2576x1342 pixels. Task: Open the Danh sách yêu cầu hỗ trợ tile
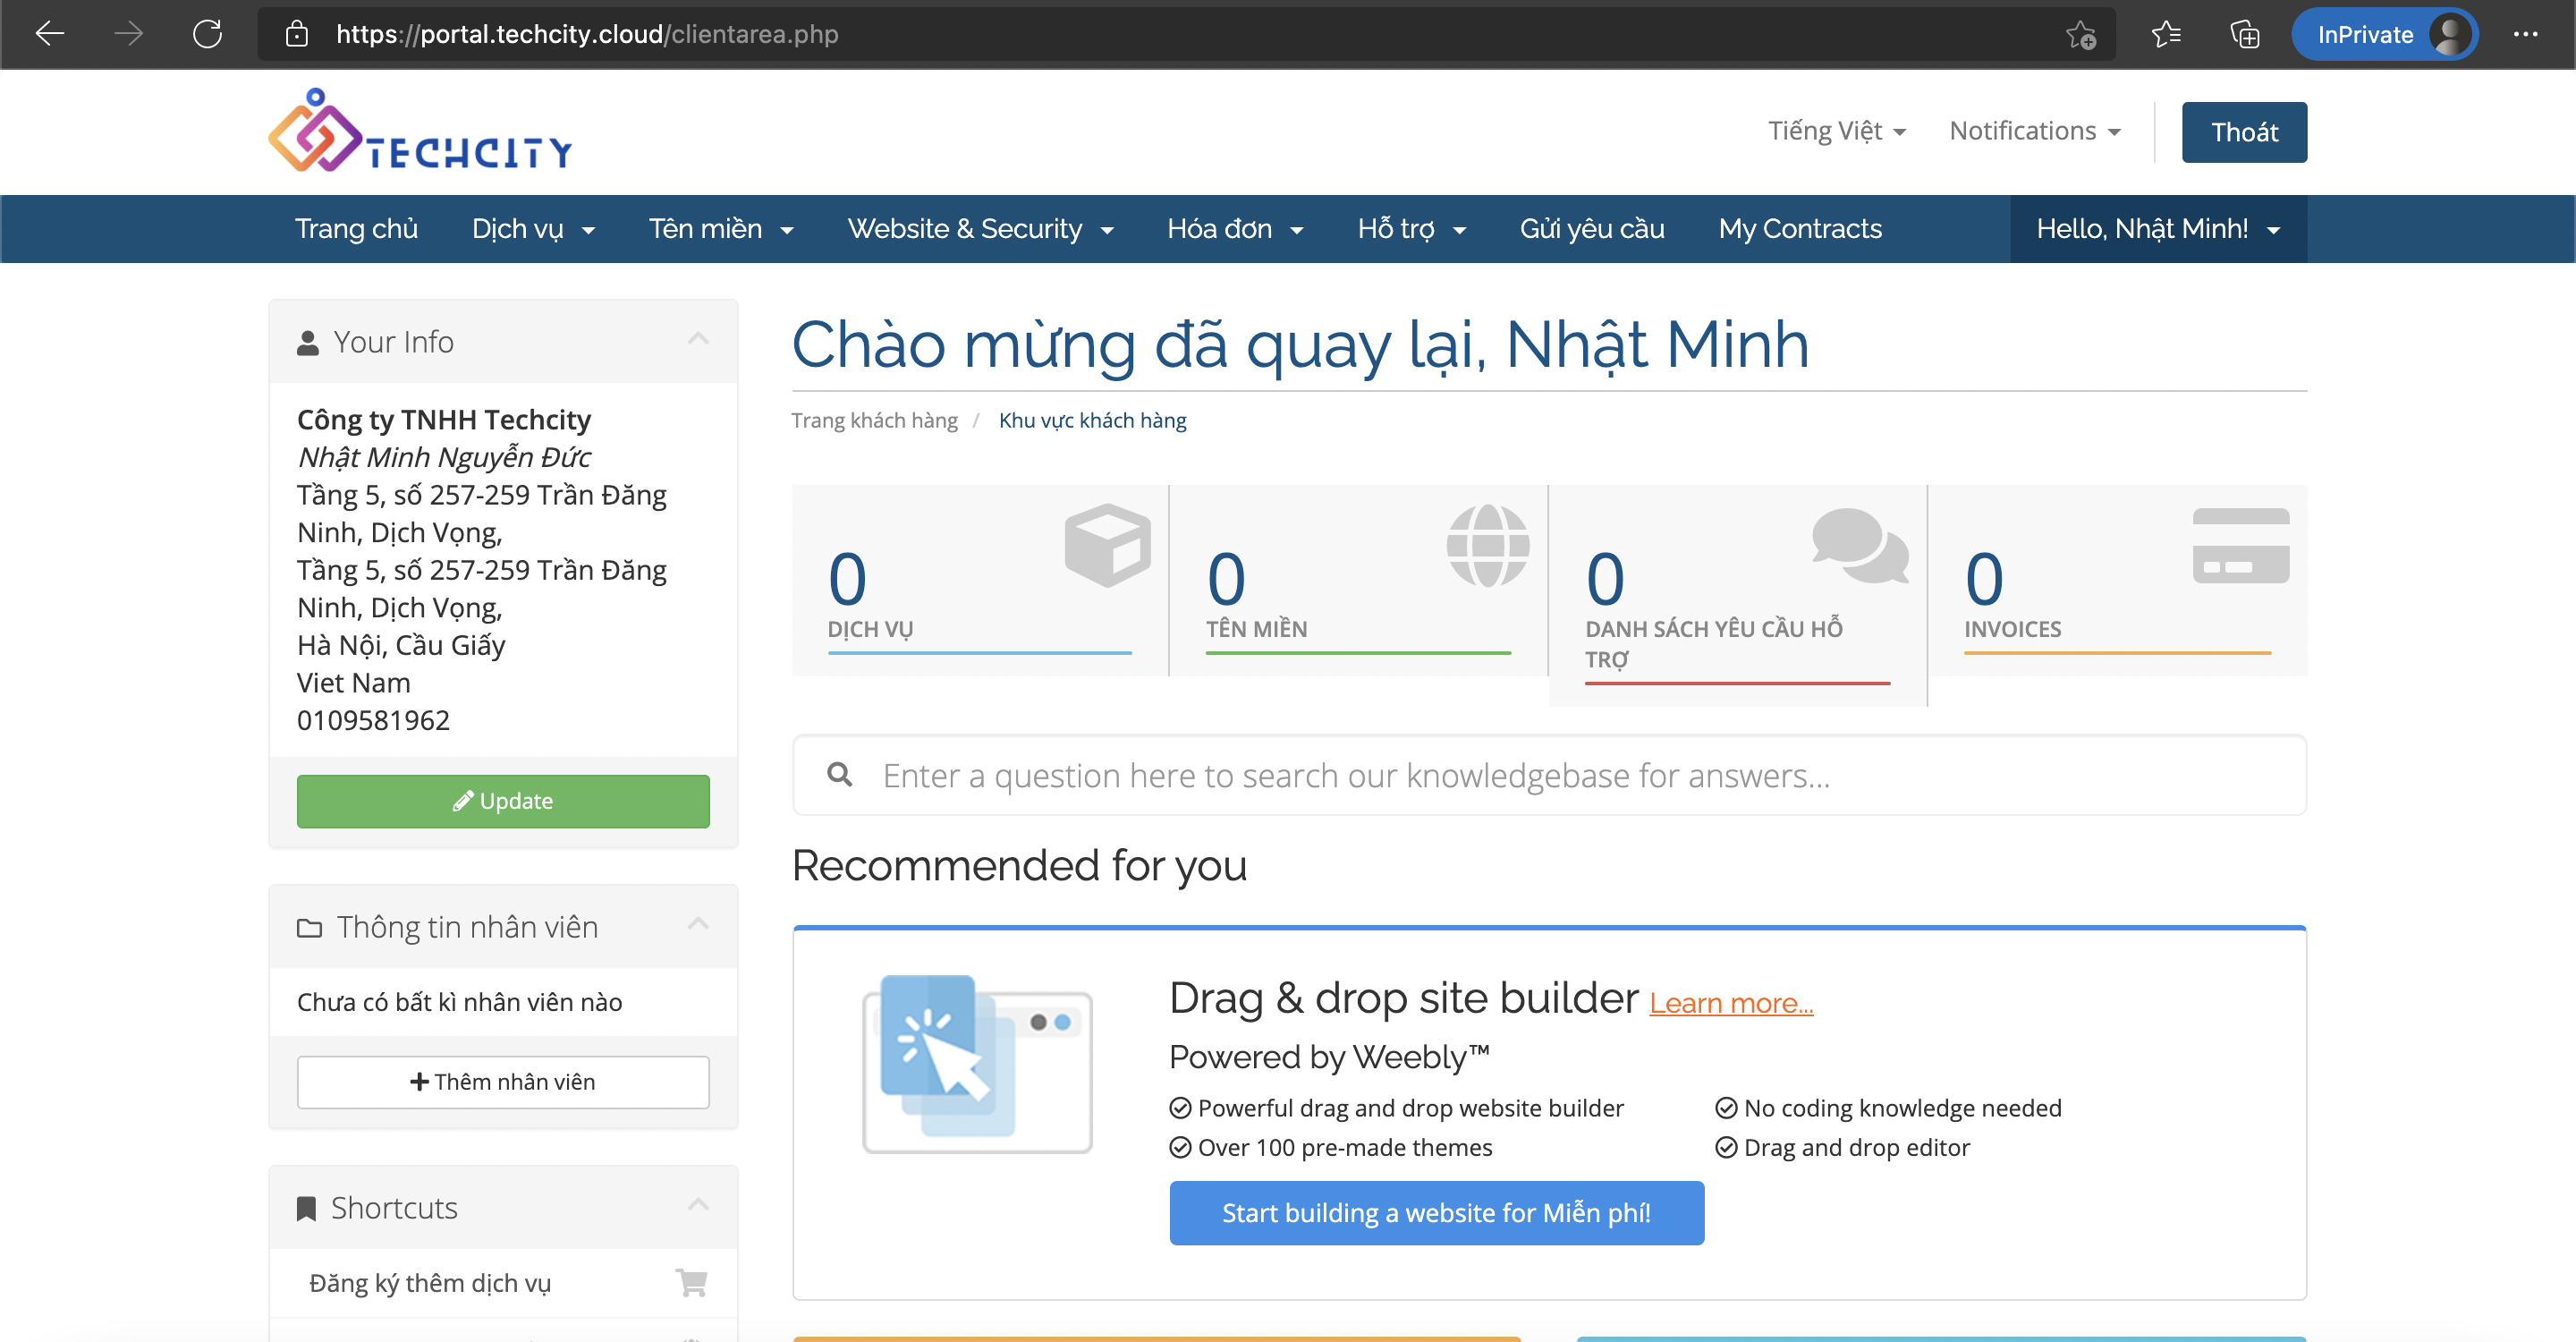(1738, 596)
